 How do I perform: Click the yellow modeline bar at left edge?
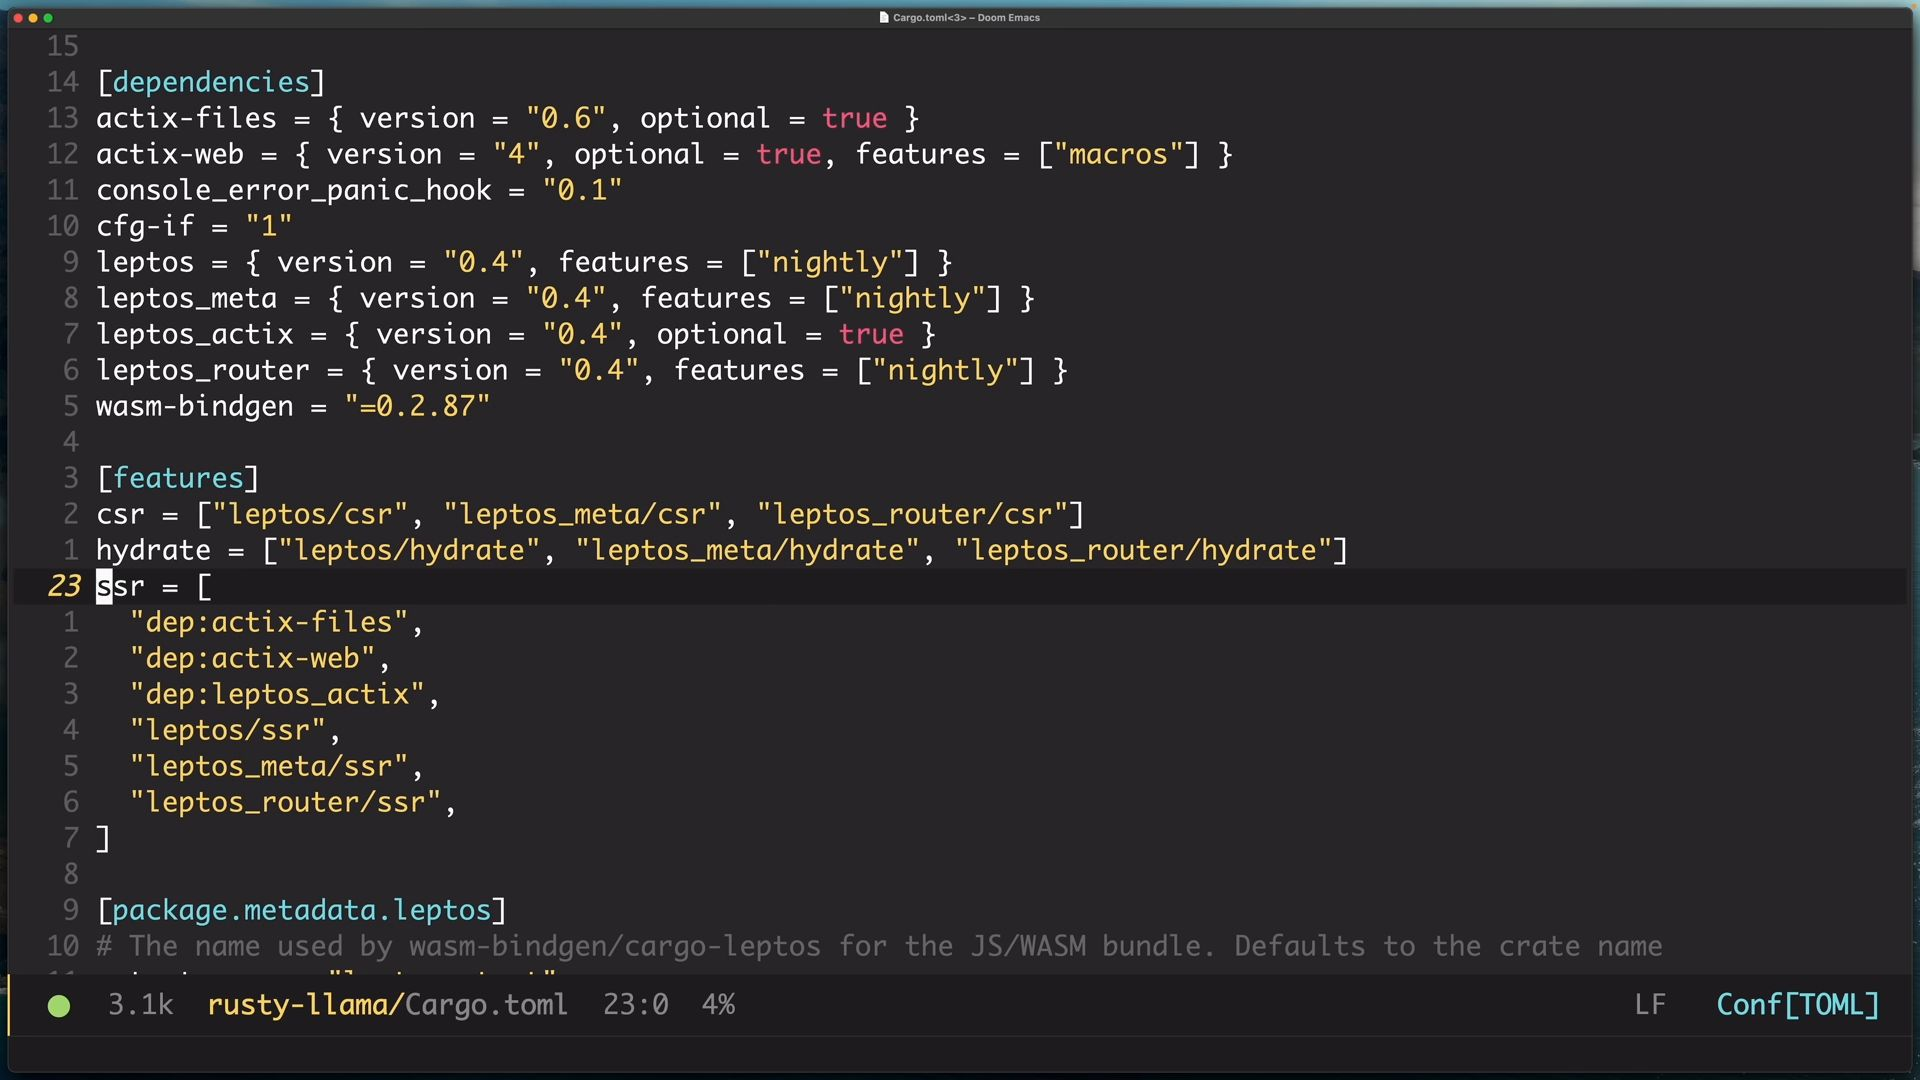point(9,1005)
